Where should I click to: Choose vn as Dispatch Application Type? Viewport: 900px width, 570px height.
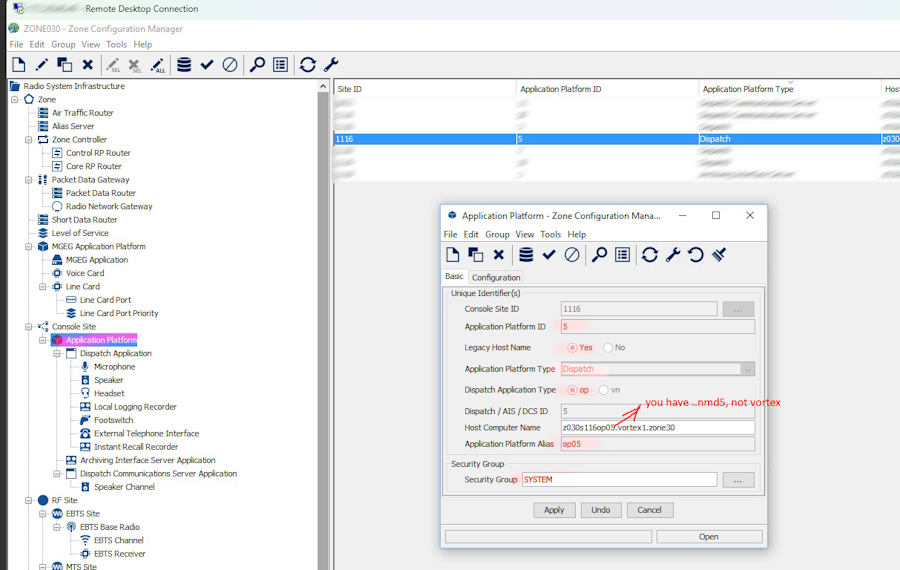603,390
